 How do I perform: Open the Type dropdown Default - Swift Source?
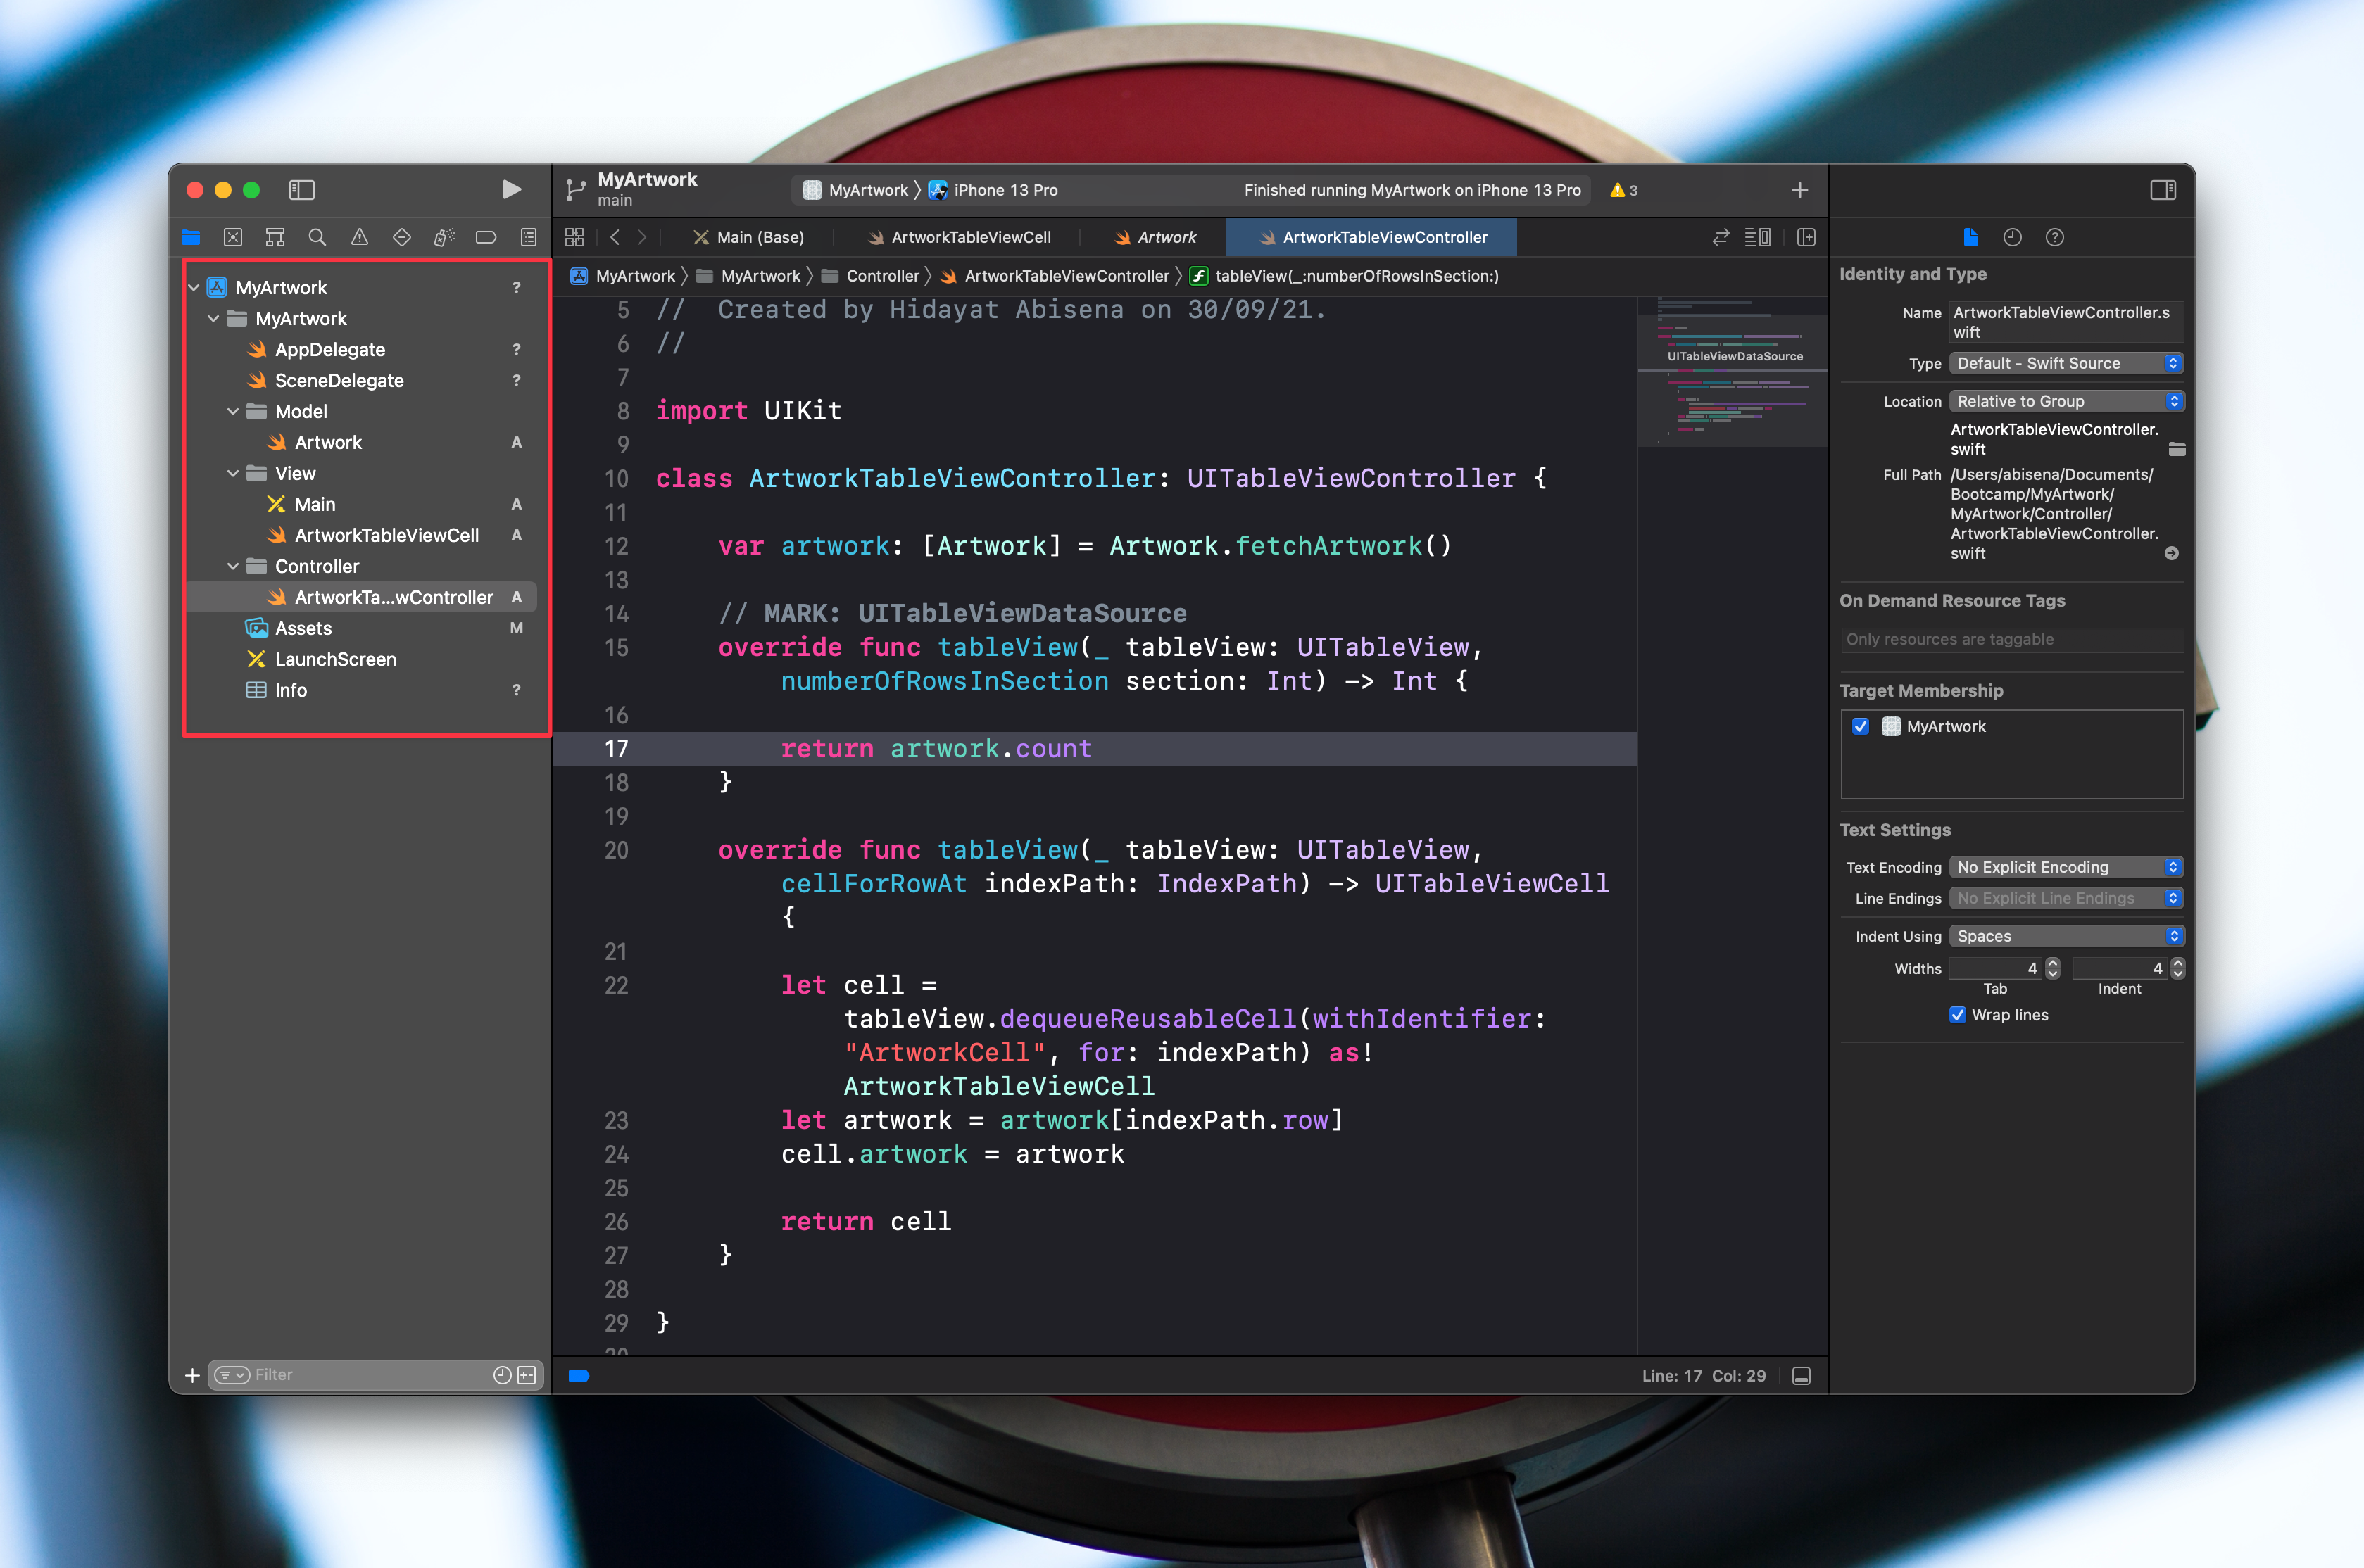(2066, 363)
